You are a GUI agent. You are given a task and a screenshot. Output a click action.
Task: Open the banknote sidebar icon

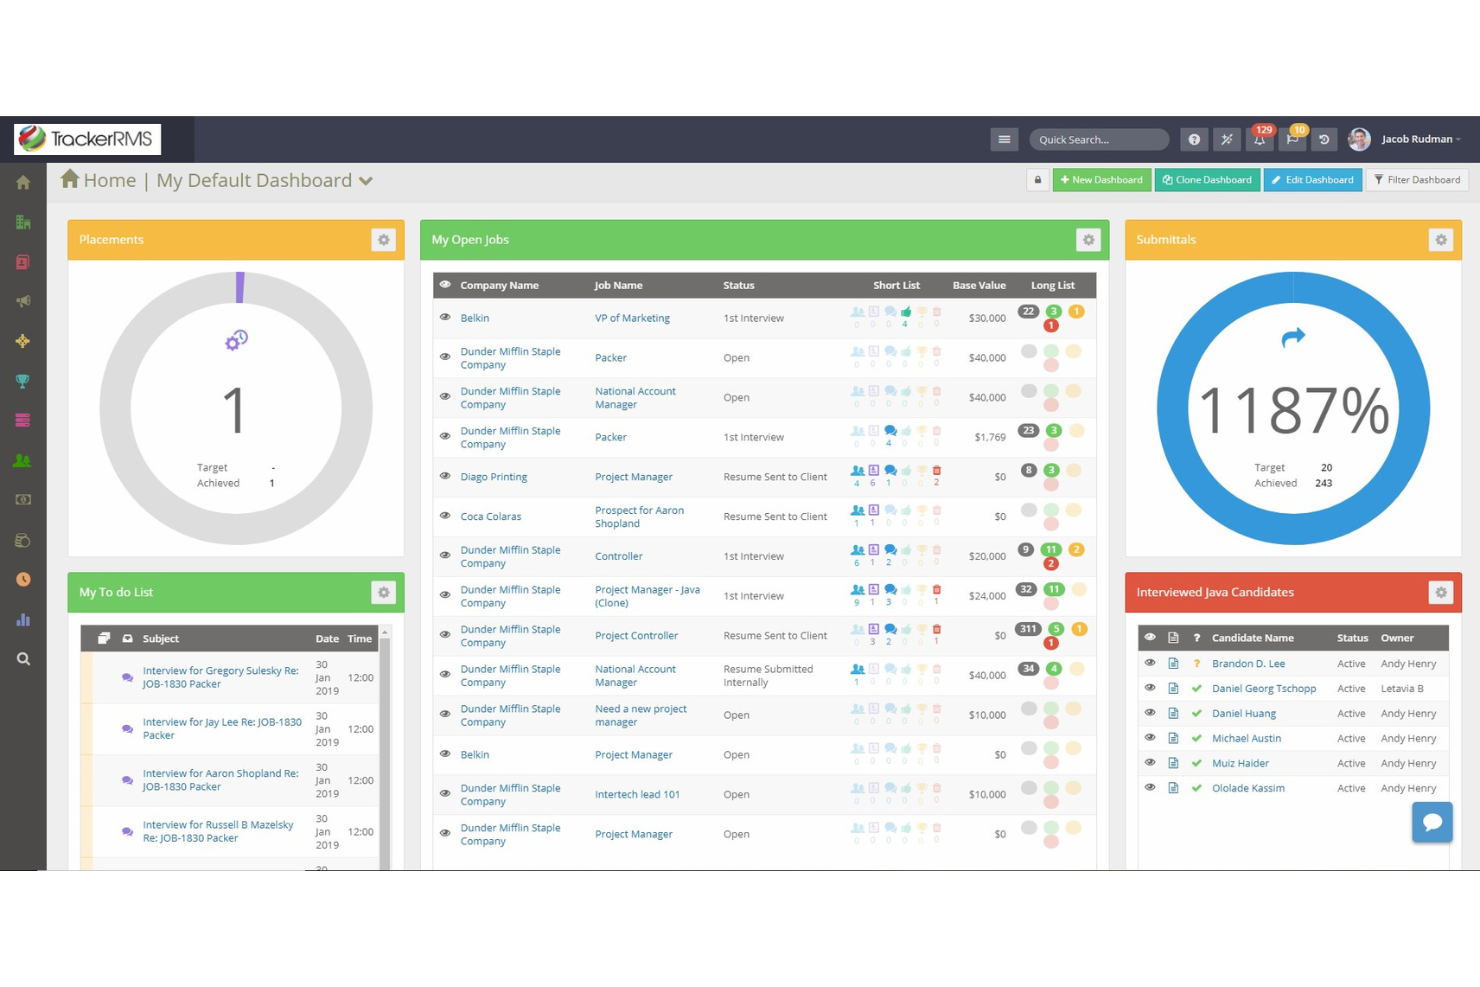coord(23,500)
